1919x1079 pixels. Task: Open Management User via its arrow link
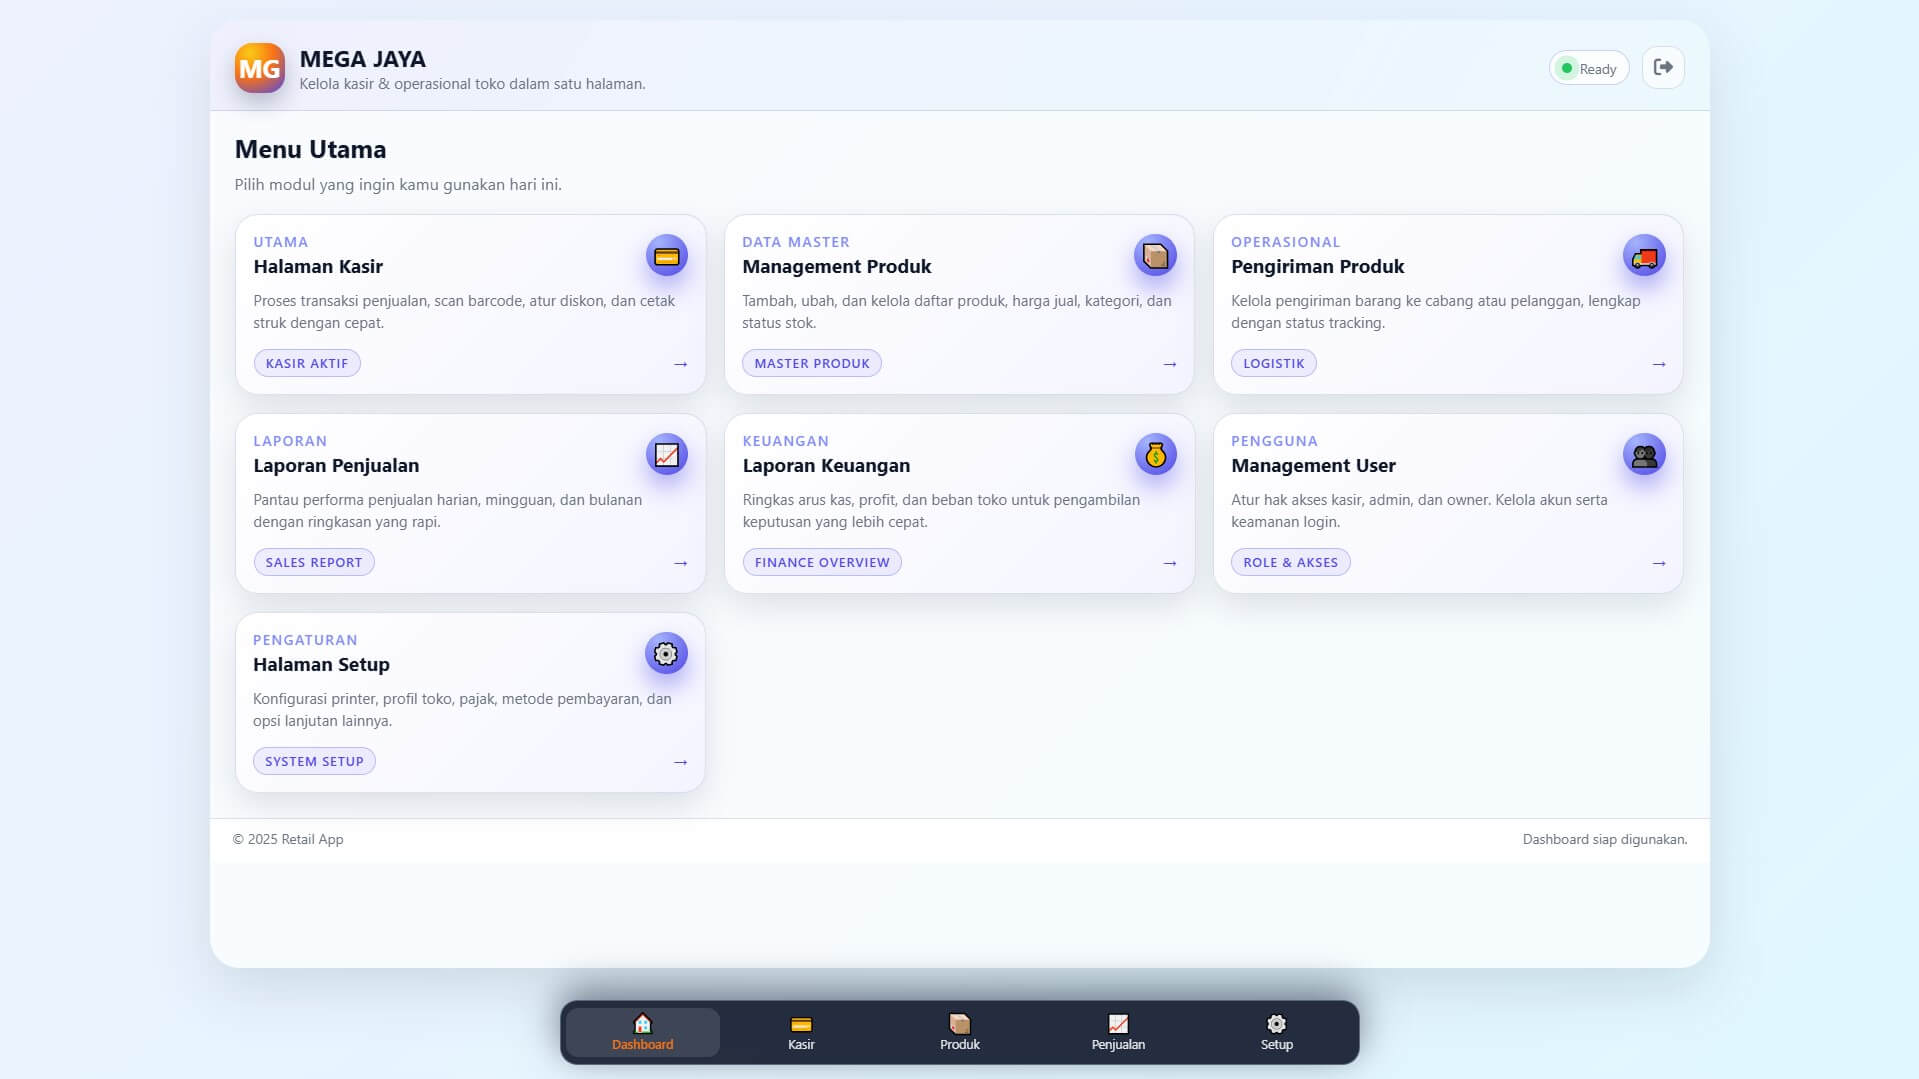click(1659, 562)
